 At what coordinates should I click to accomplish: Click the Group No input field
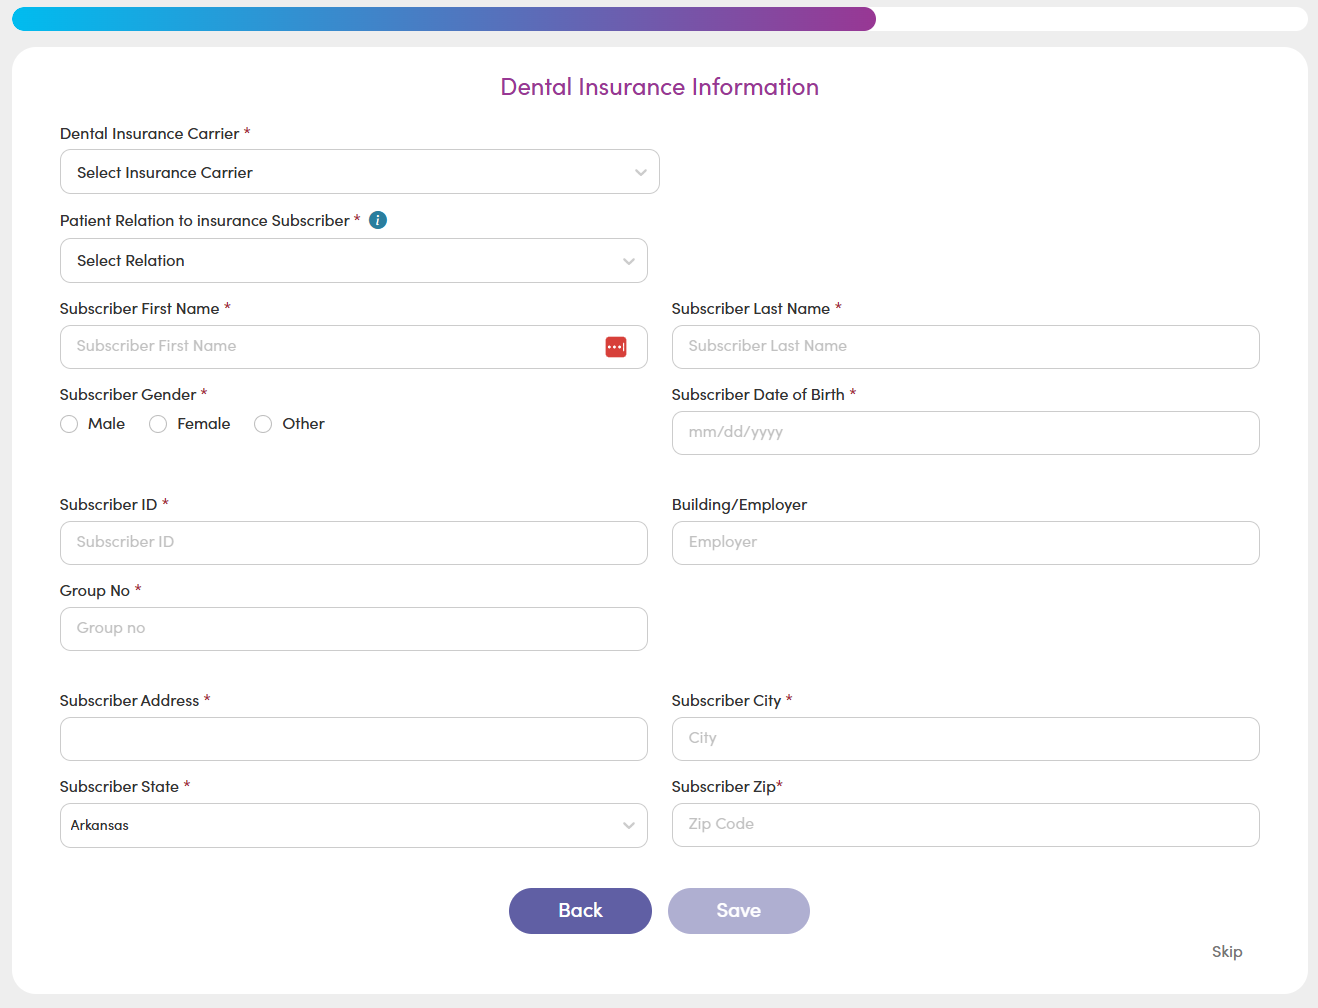tap(354, 629)
